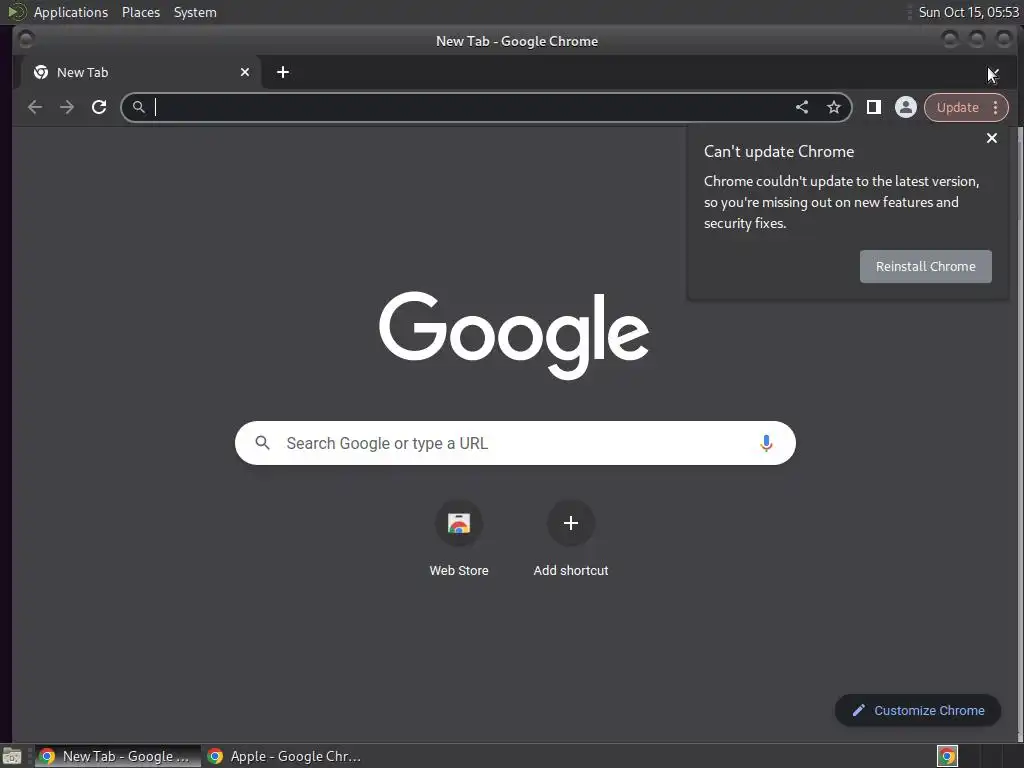Open a new tab with the plus icon
This screenshot has width=1024, height=768.
click(283, 72)
